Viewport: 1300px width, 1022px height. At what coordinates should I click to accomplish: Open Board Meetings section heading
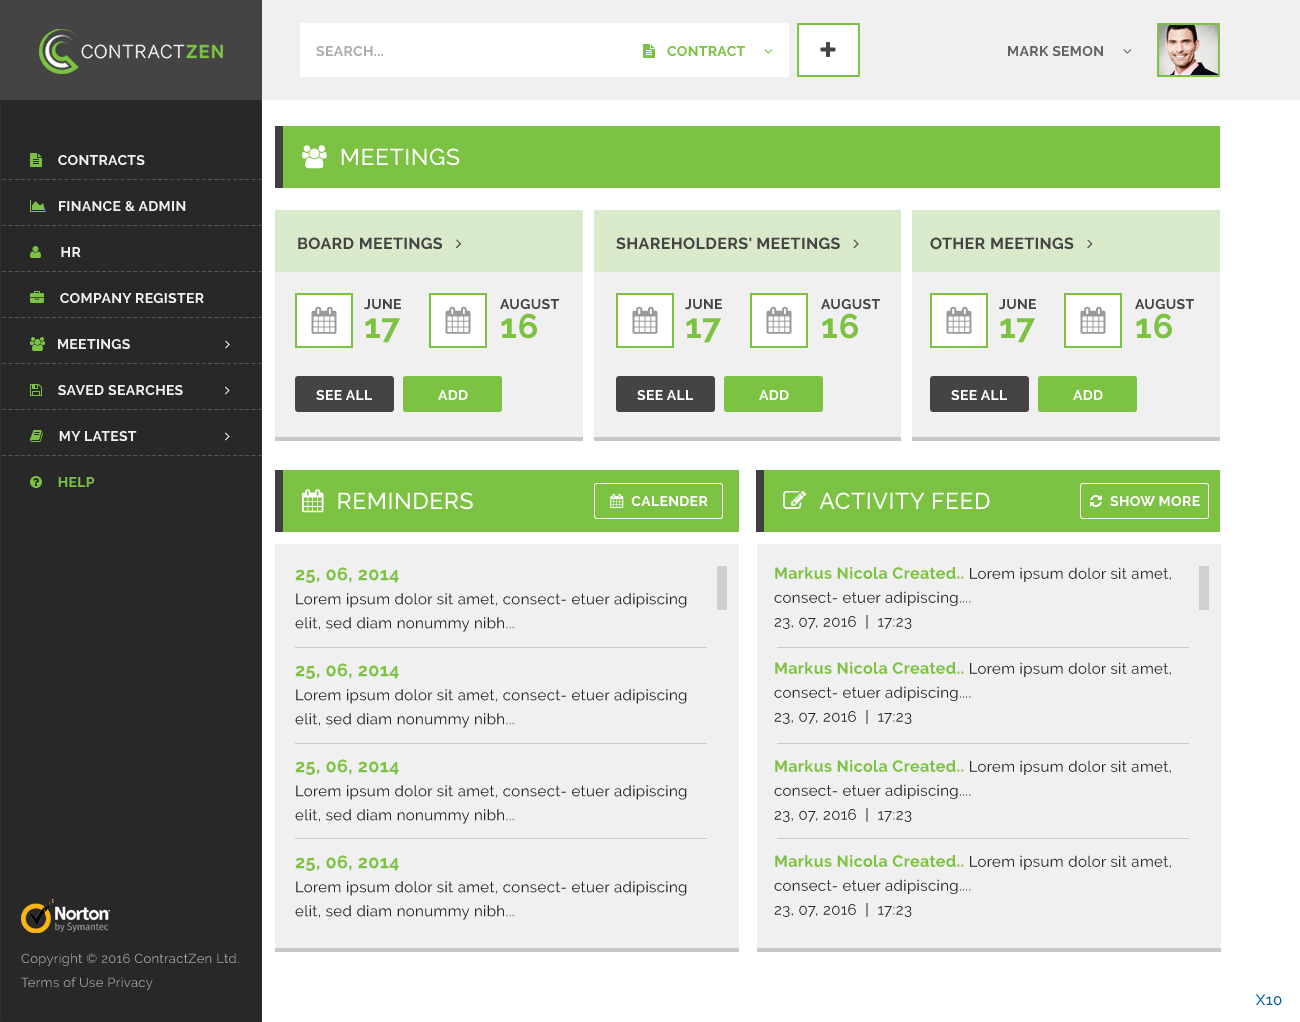pos(379,244)
